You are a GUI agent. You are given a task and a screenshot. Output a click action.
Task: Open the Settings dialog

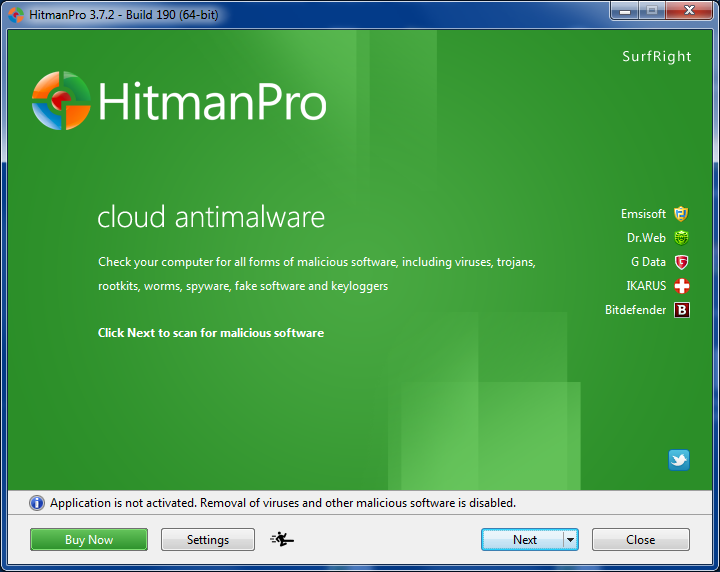(x=208, y=539)
